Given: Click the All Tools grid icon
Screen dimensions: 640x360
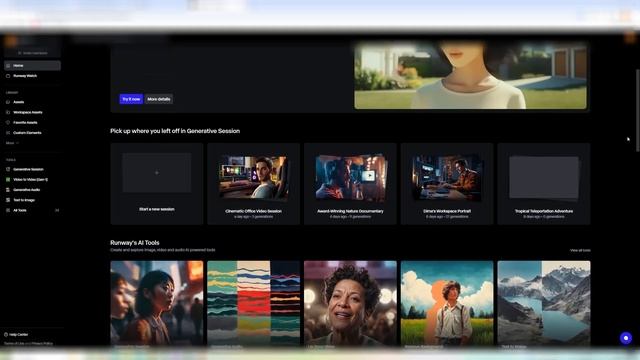Looking at the screenshot, I should point(8,210).
